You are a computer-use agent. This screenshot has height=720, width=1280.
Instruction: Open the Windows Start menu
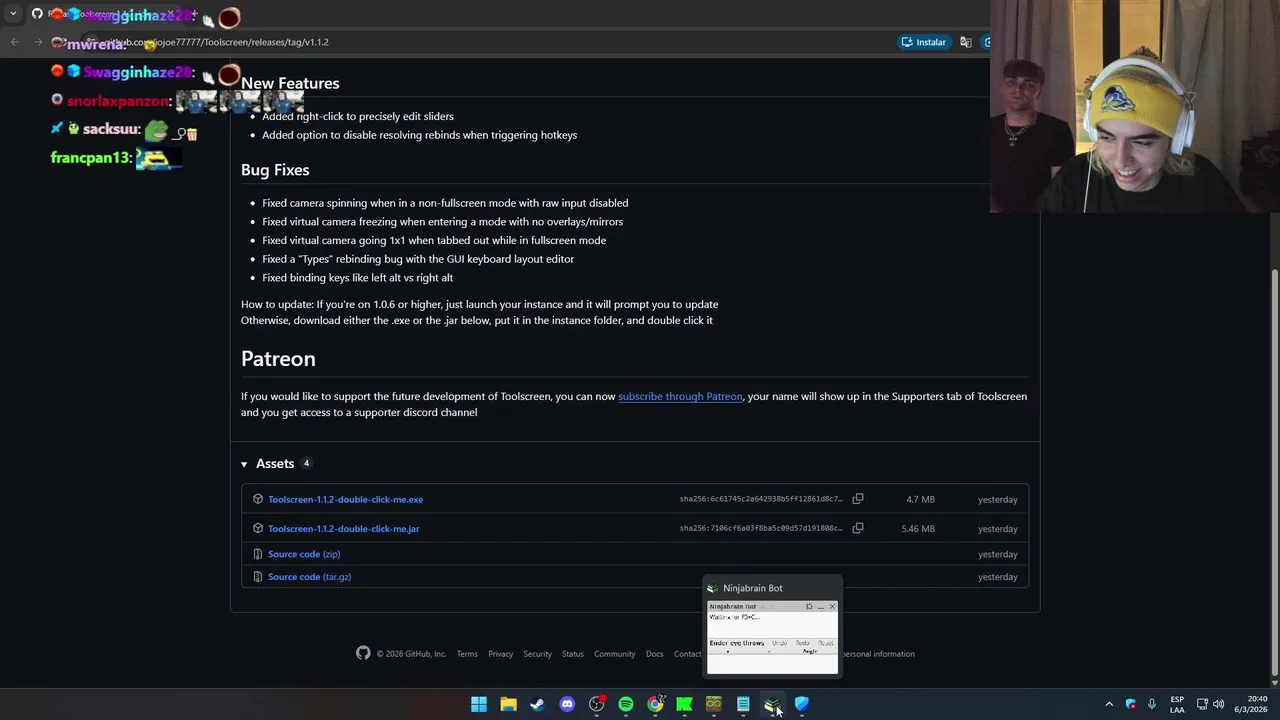tap(479, 704)
